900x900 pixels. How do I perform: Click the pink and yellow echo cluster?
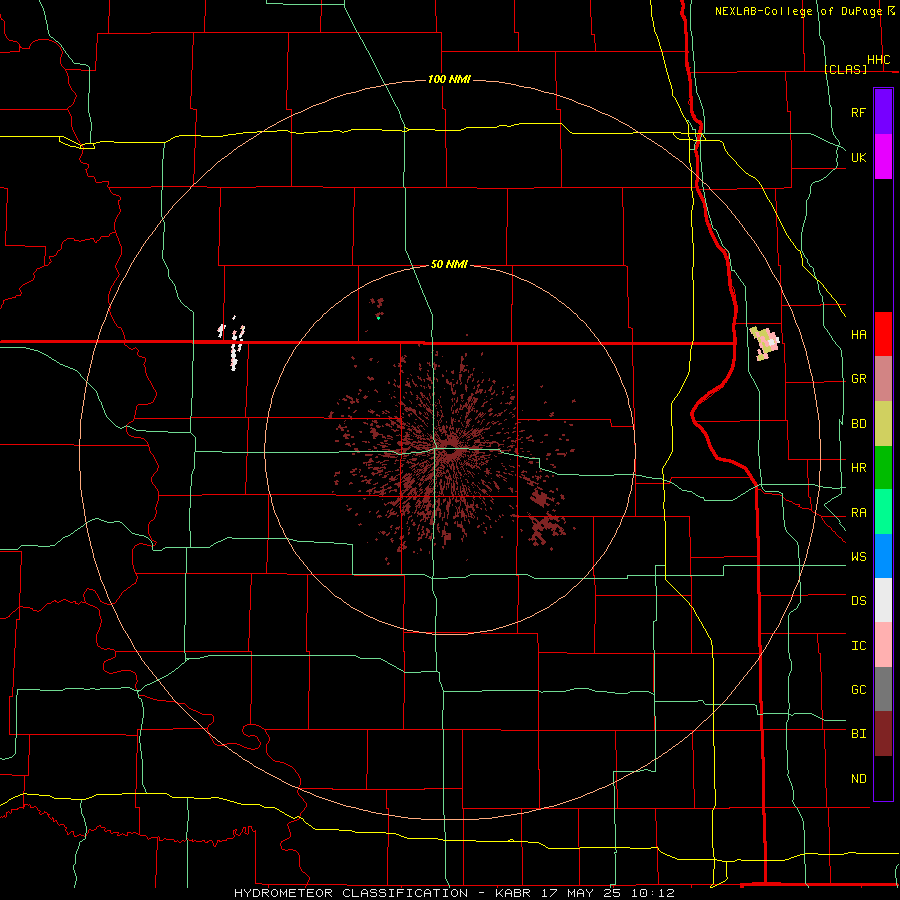pos(765,343)
